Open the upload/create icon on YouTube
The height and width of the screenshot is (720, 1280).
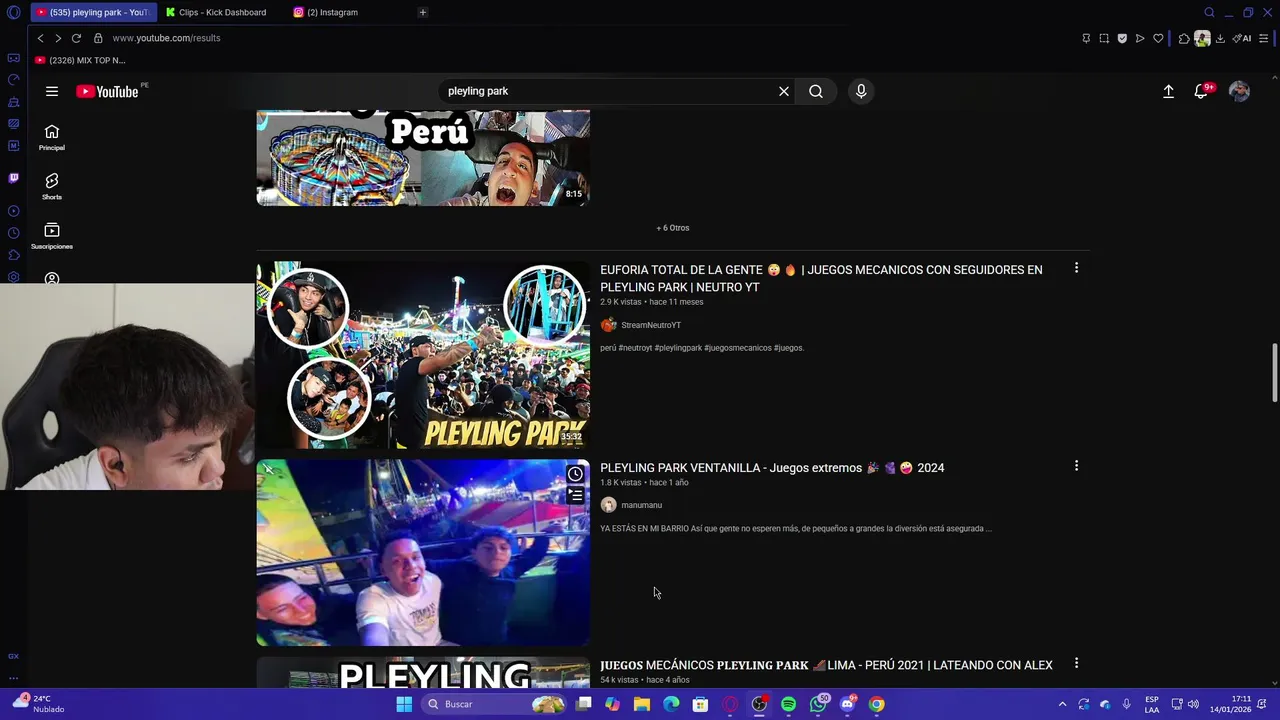[x=1168, y=91]
